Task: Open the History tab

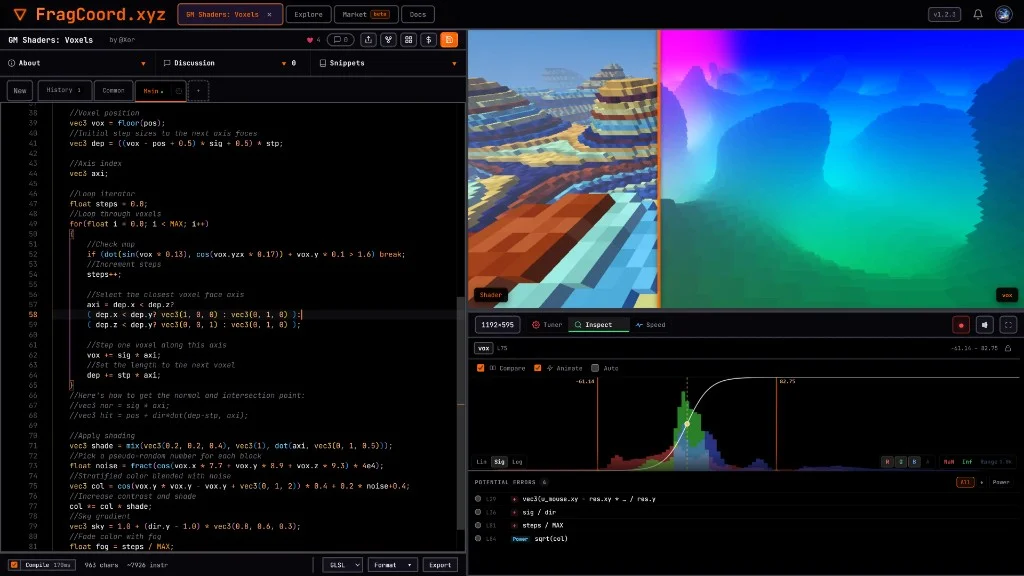Action: coord(64,90)
